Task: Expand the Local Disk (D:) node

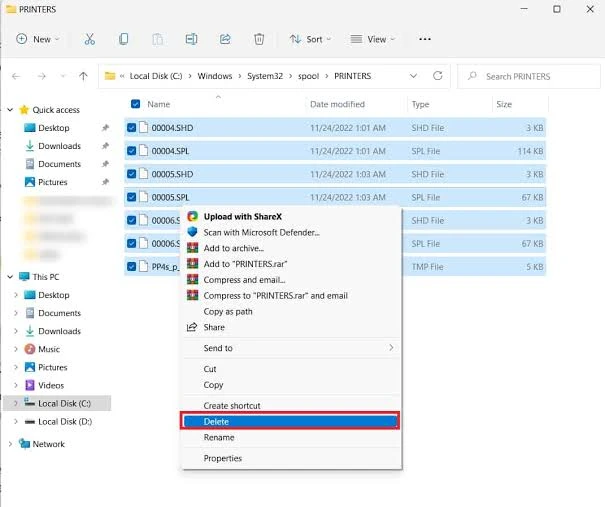Action: click(x=16, y=421)
